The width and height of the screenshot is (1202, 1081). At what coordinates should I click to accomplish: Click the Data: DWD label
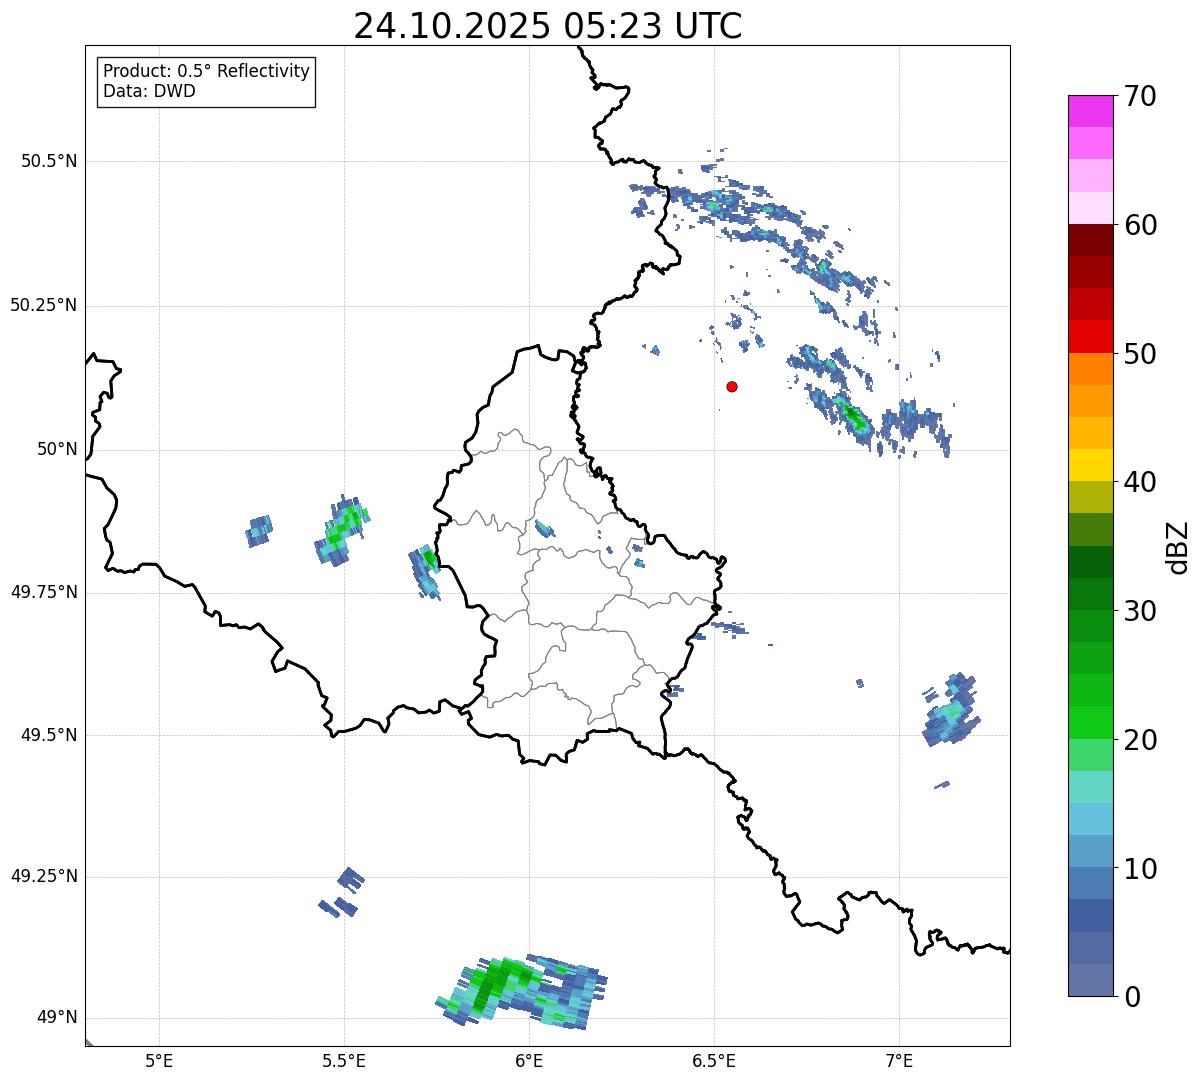(150, 92)
